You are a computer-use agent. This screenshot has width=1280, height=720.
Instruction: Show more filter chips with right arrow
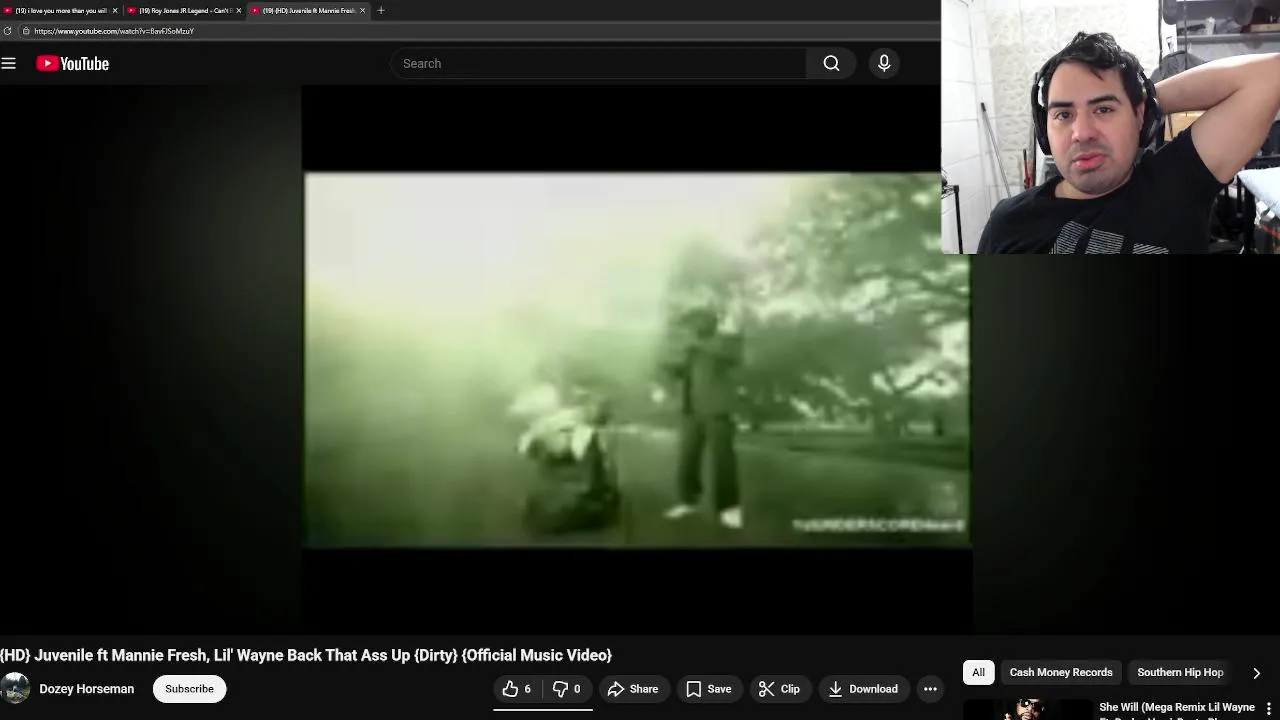pos(1256,673)
